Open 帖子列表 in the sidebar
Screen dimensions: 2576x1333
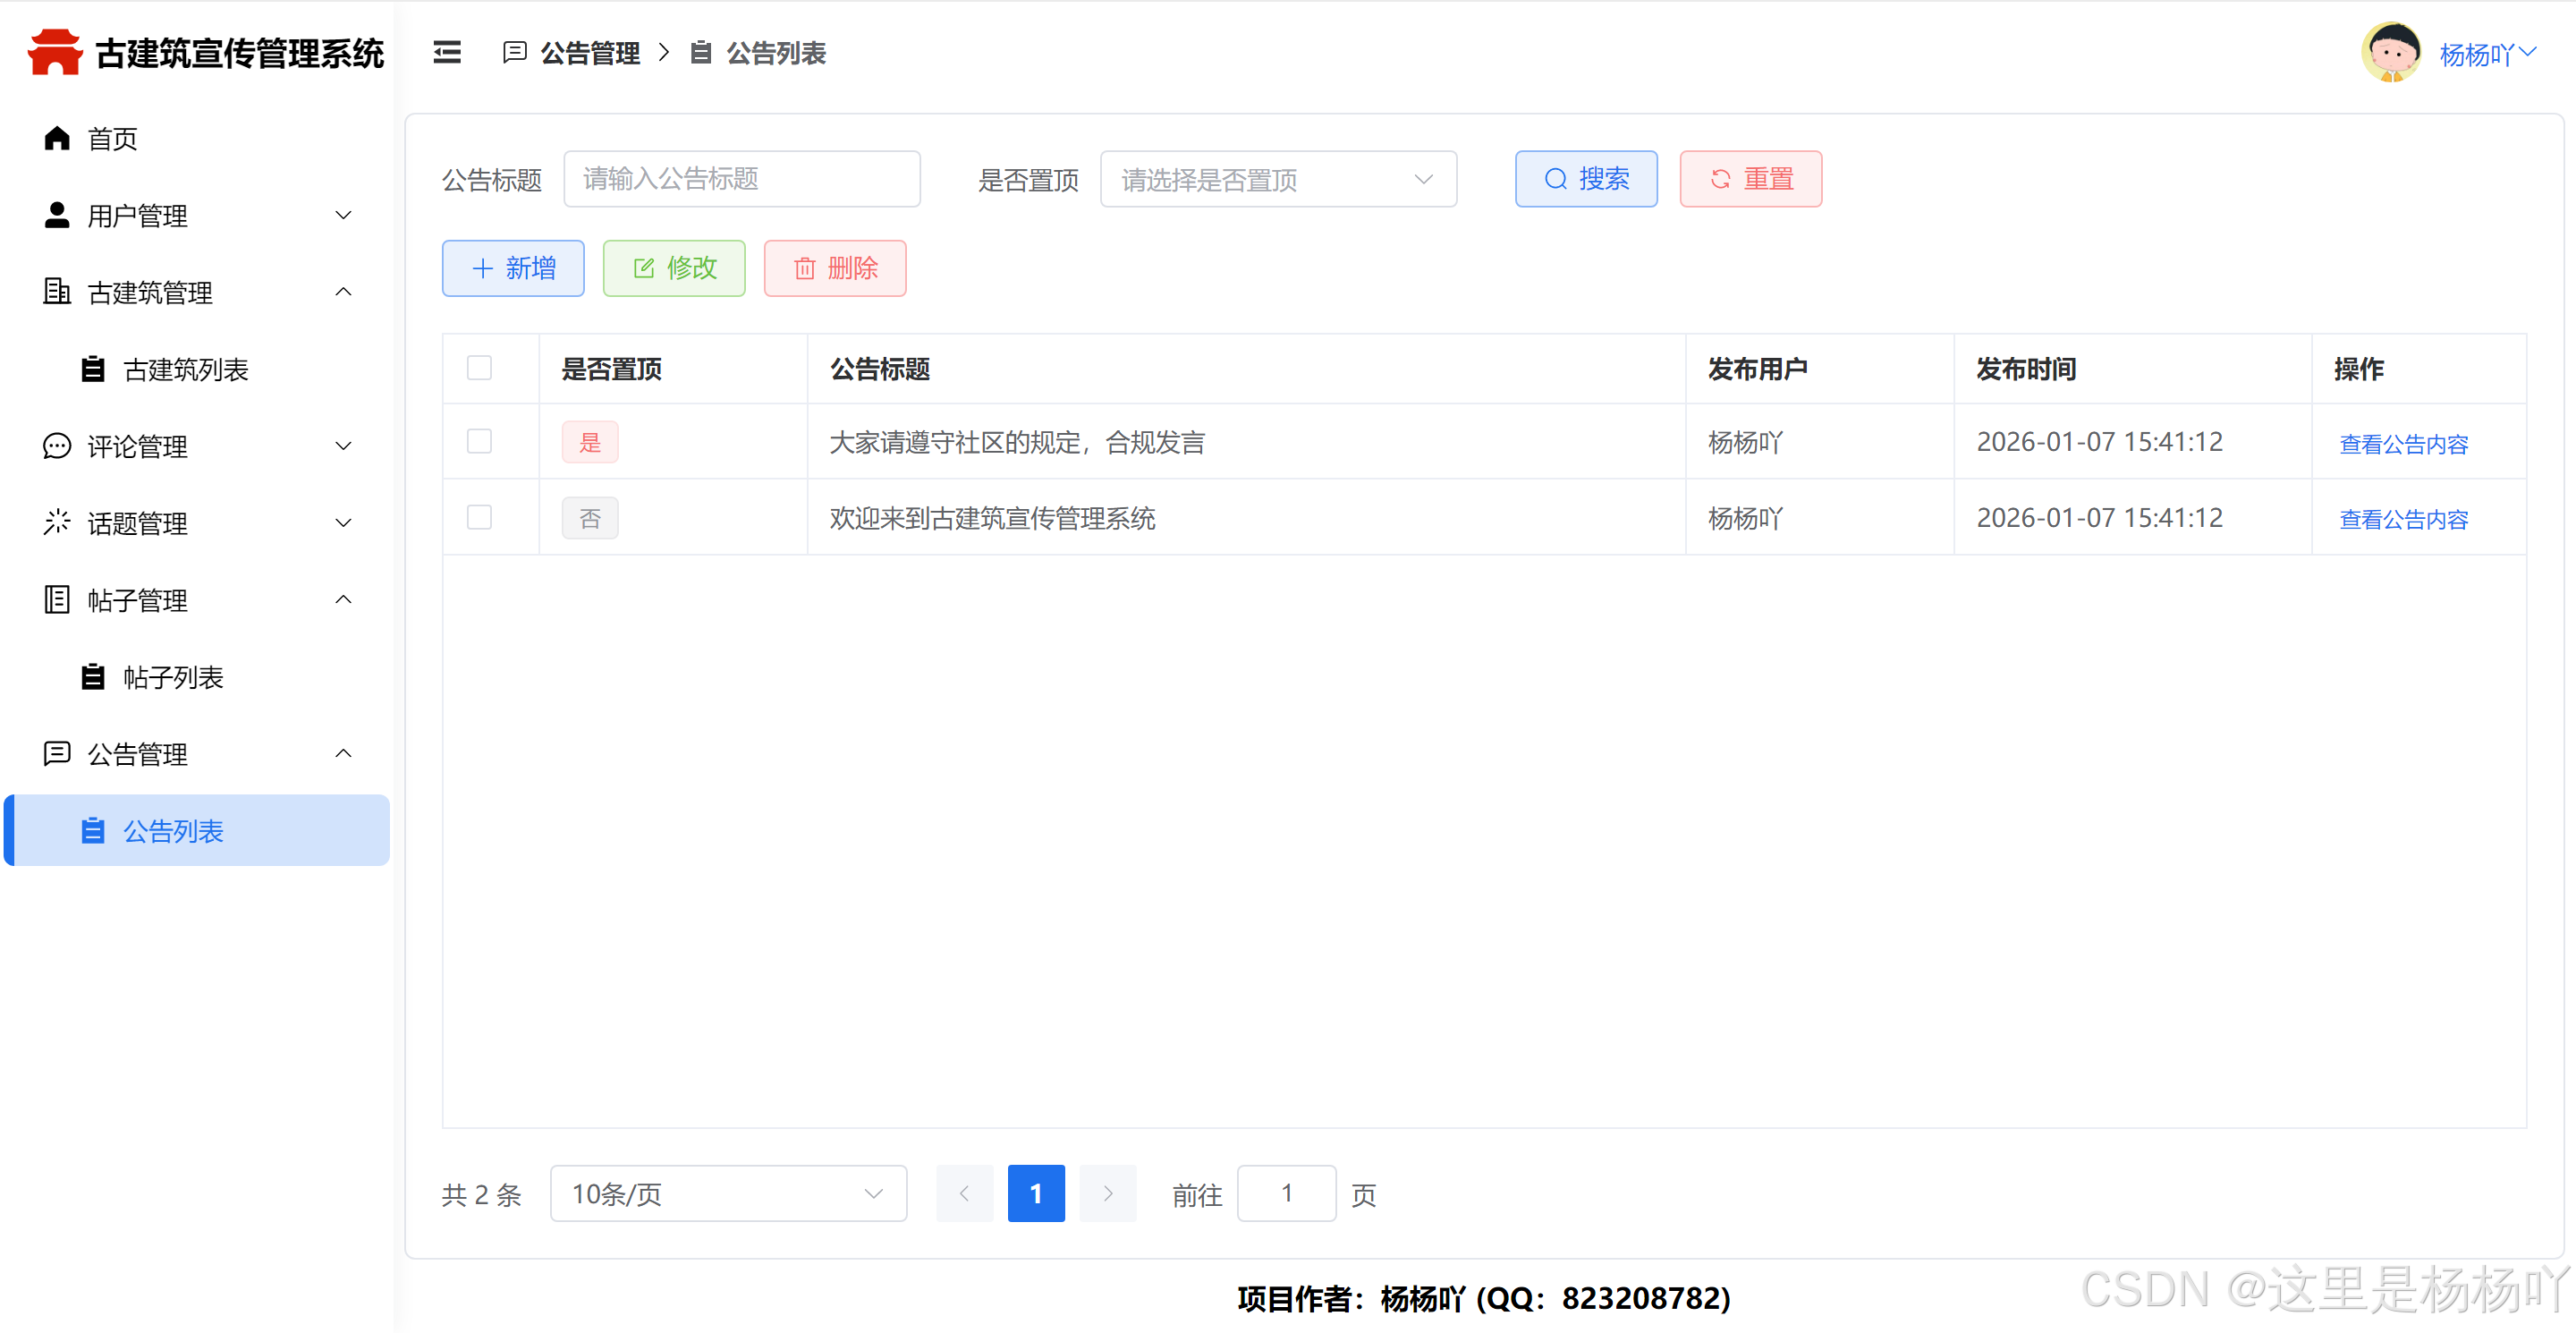point(173,678)
